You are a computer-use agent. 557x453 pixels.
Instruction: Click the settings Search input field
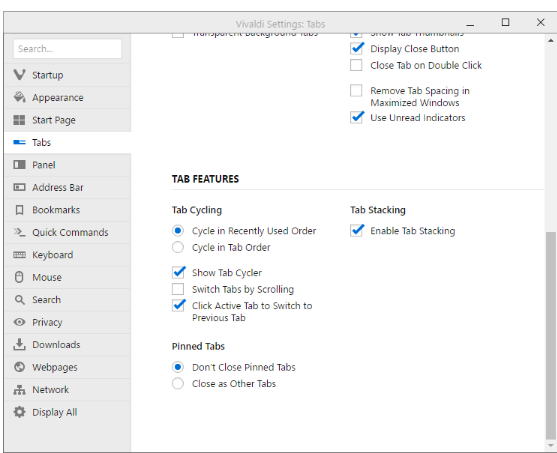[67, 48]
